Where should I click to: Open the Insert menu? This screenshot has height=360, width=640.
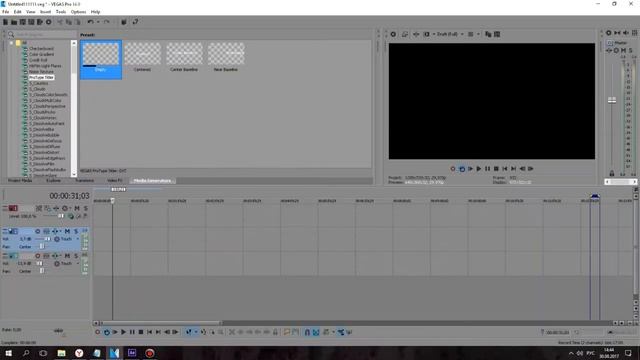point(45,12)
